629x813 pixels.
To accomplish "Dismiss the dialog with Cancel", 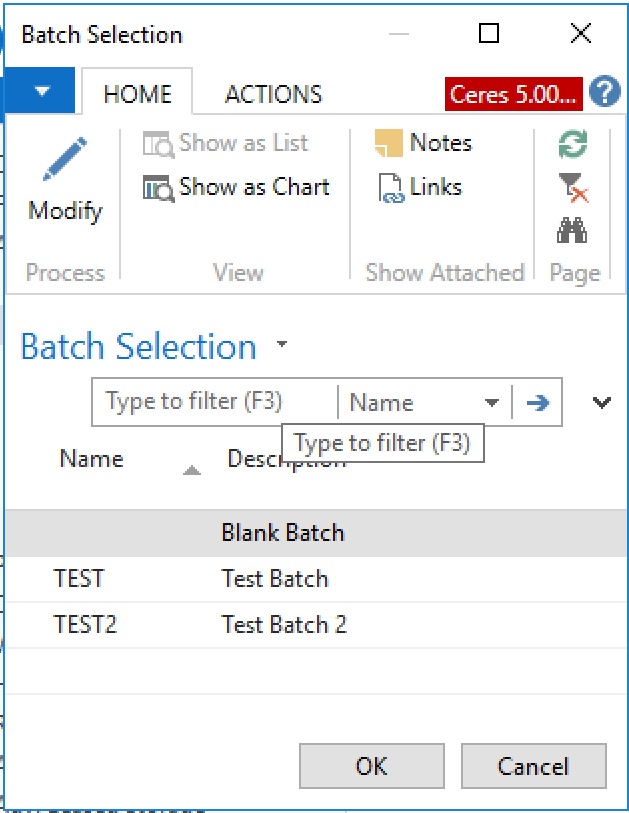I will [533, 766].
